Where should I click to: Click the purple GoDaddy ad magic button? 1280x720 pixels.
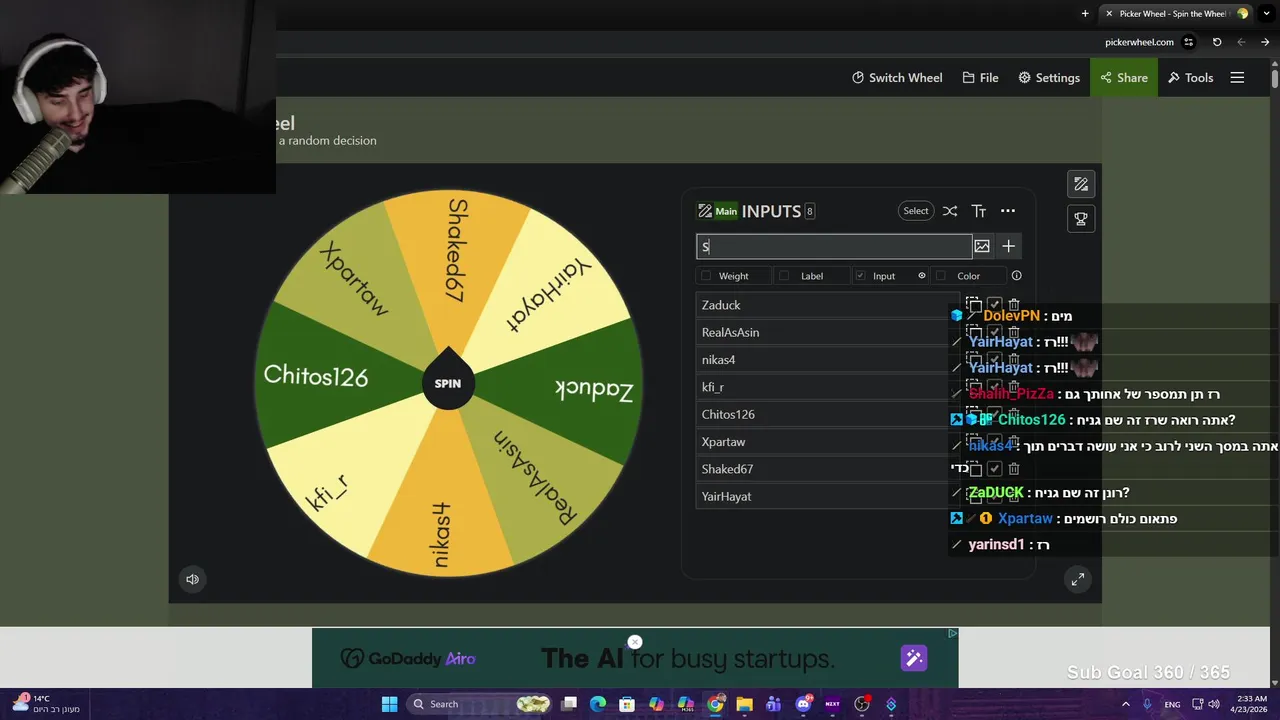pos(914,658)
